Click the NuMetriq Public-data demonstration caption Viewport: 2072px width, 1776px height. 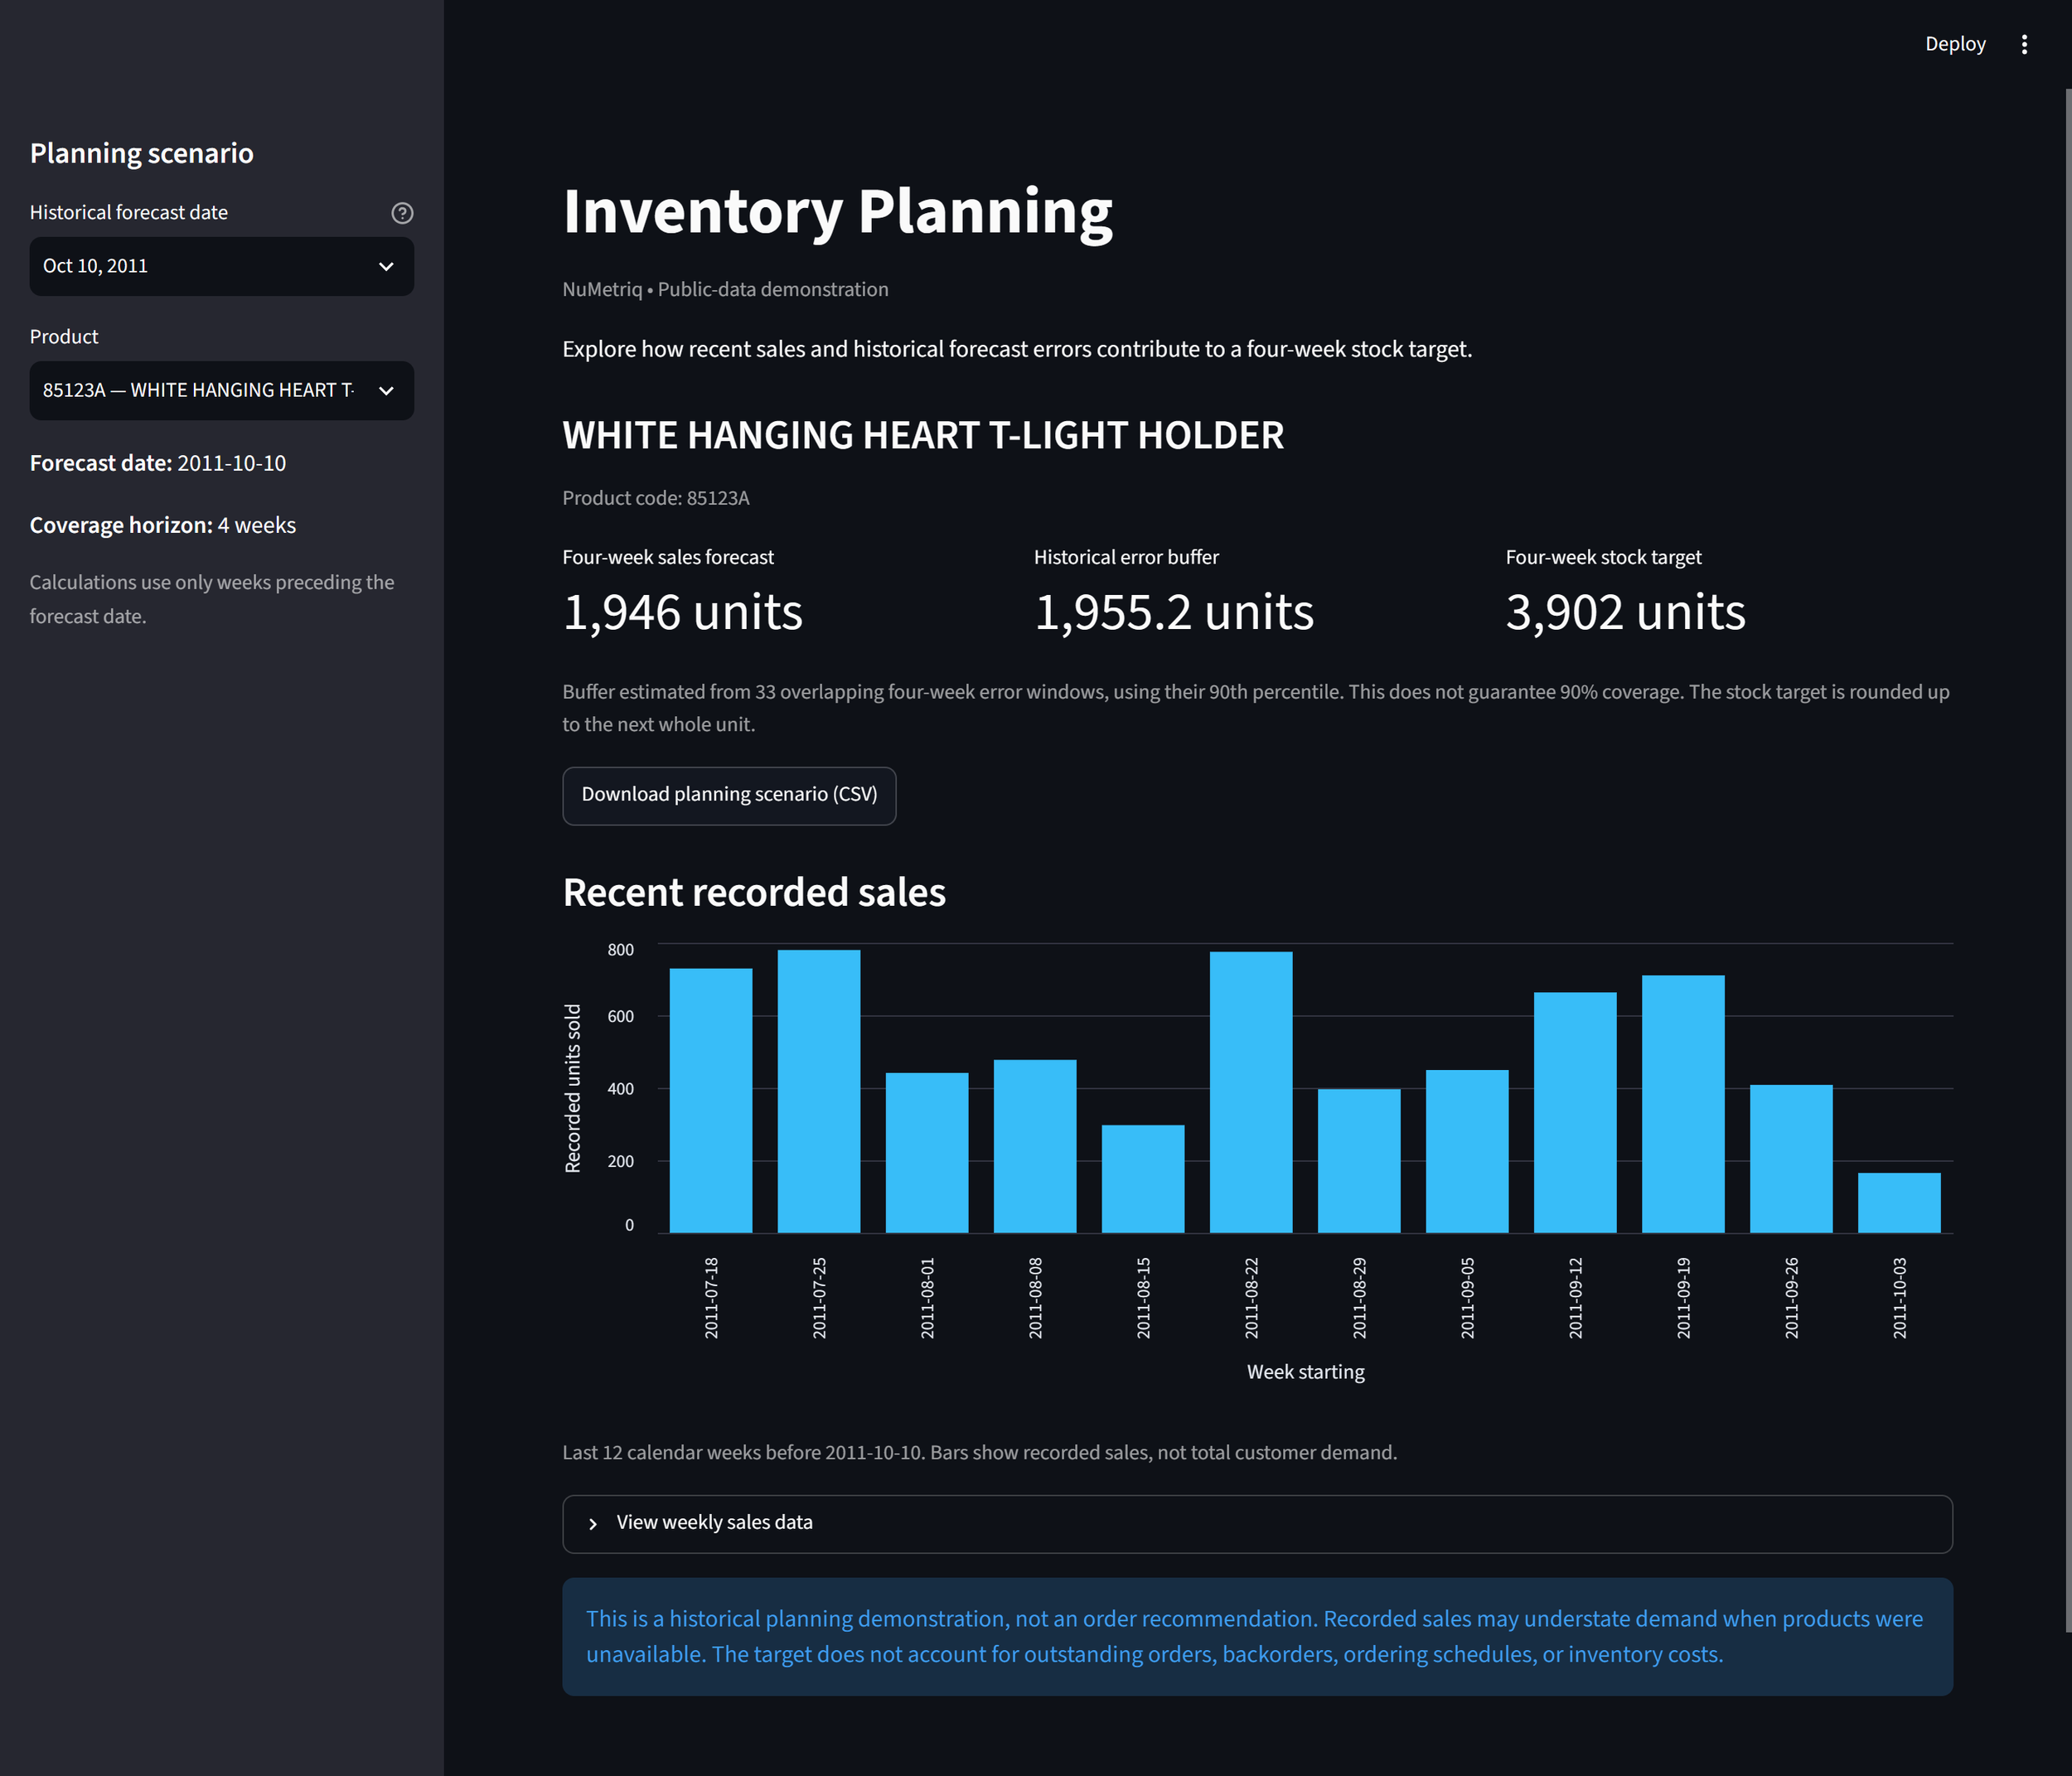(x=725, y=289)
